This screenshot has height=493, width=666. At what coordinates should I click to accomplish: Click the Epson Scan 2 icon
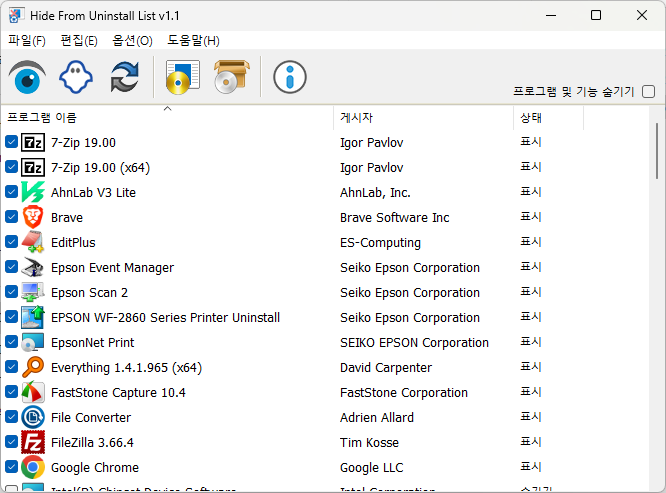[x=33, y=292]
